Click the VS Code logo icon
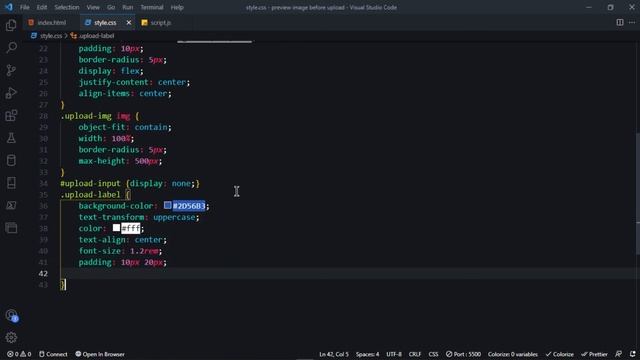640x360 pixels. pos(9,7)
